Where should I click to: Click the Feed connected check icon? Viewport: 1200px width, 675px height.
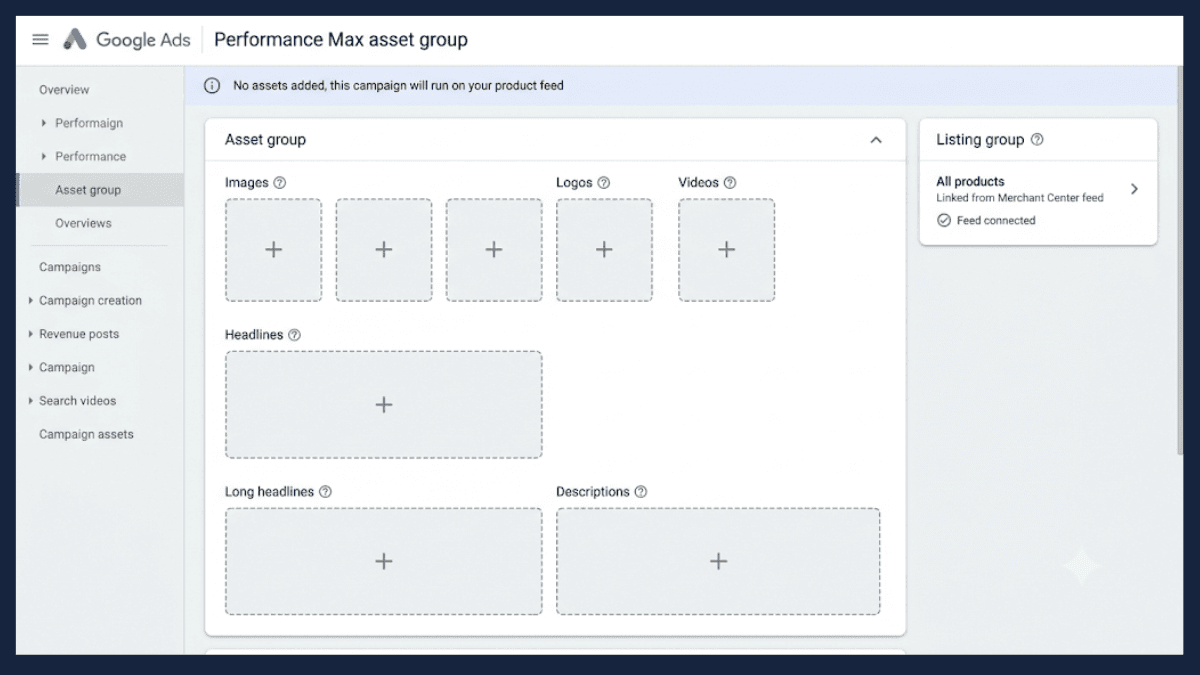point(944,221)
